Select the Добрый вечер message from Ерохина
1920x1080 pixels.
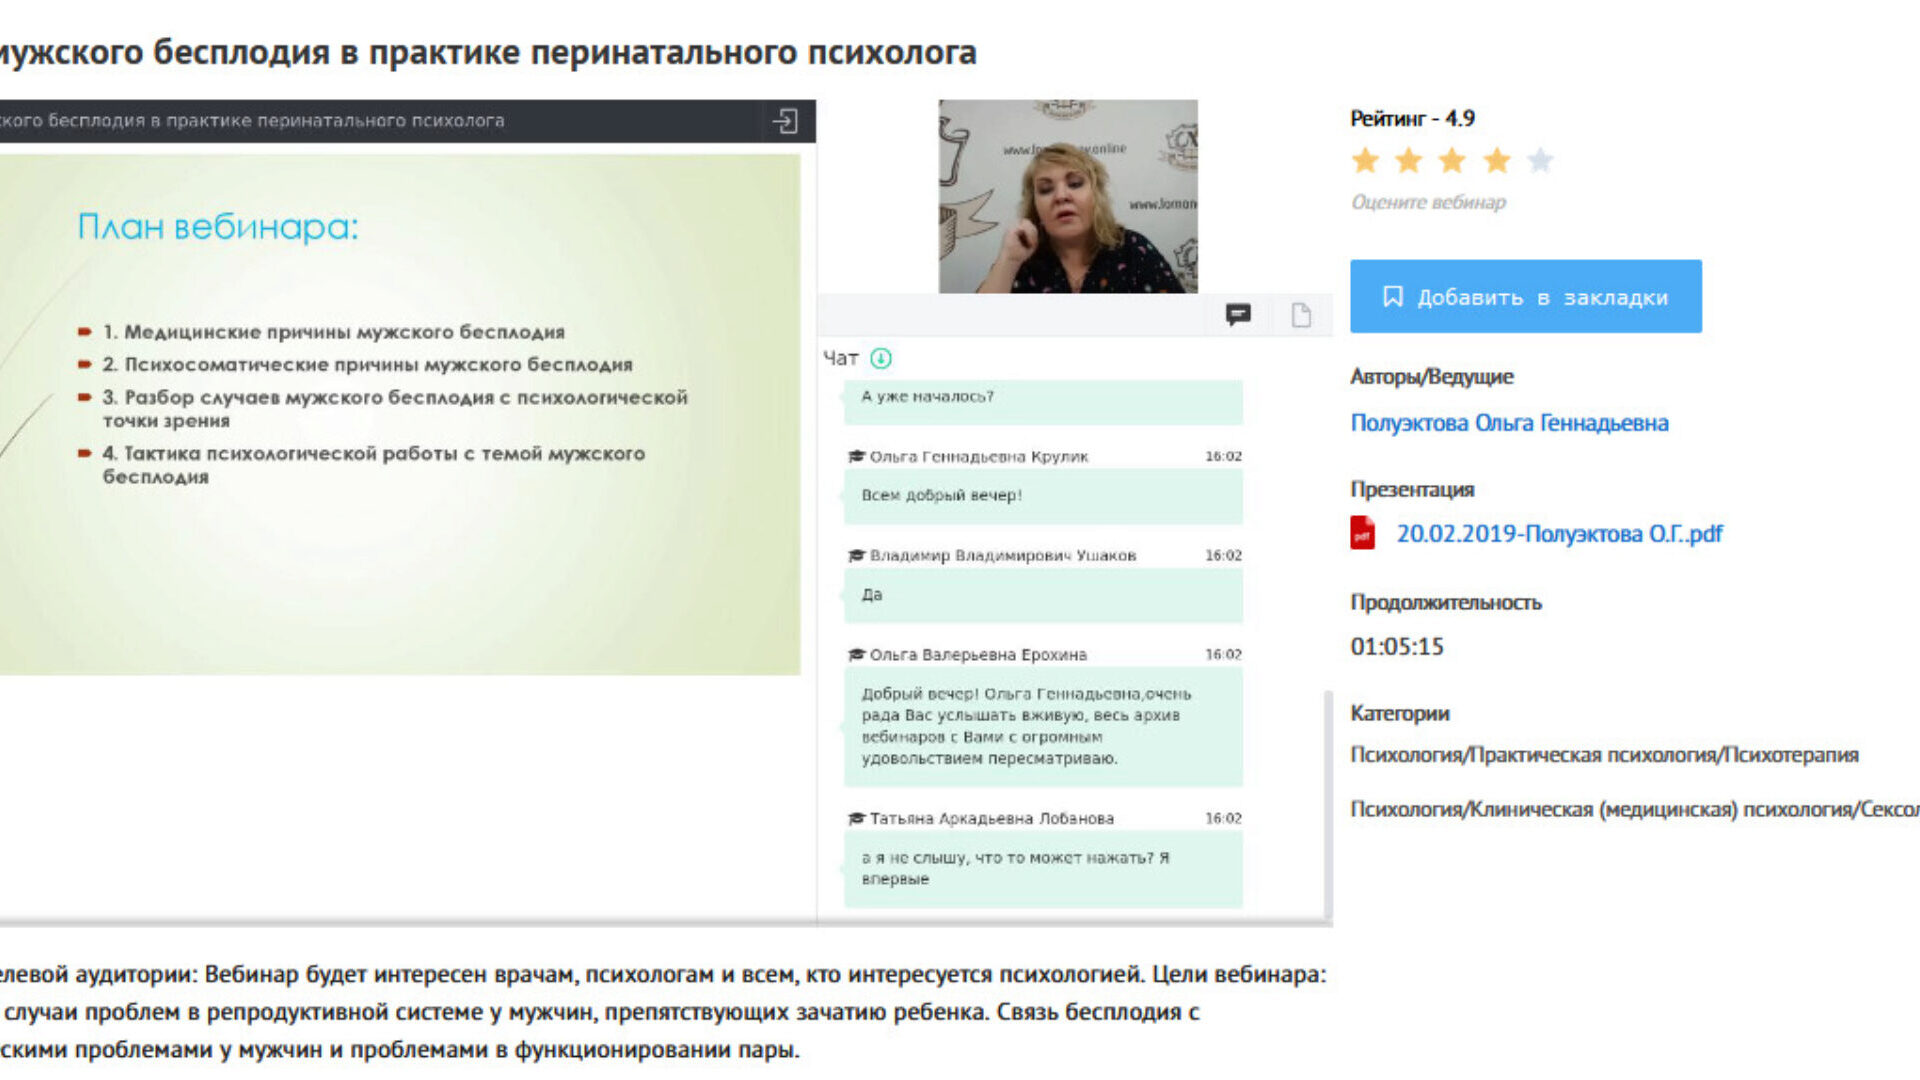click(1042, 726)
